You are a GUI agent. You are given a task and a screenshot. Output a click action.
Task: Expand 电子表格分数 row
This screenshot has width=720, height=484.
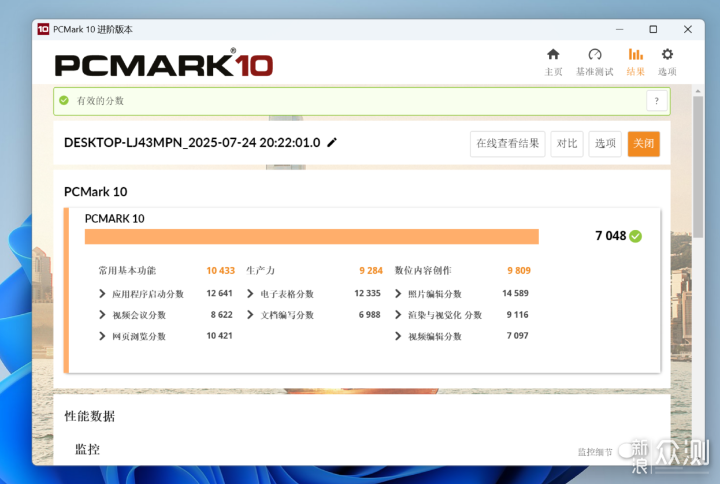[x=250, y=293]
